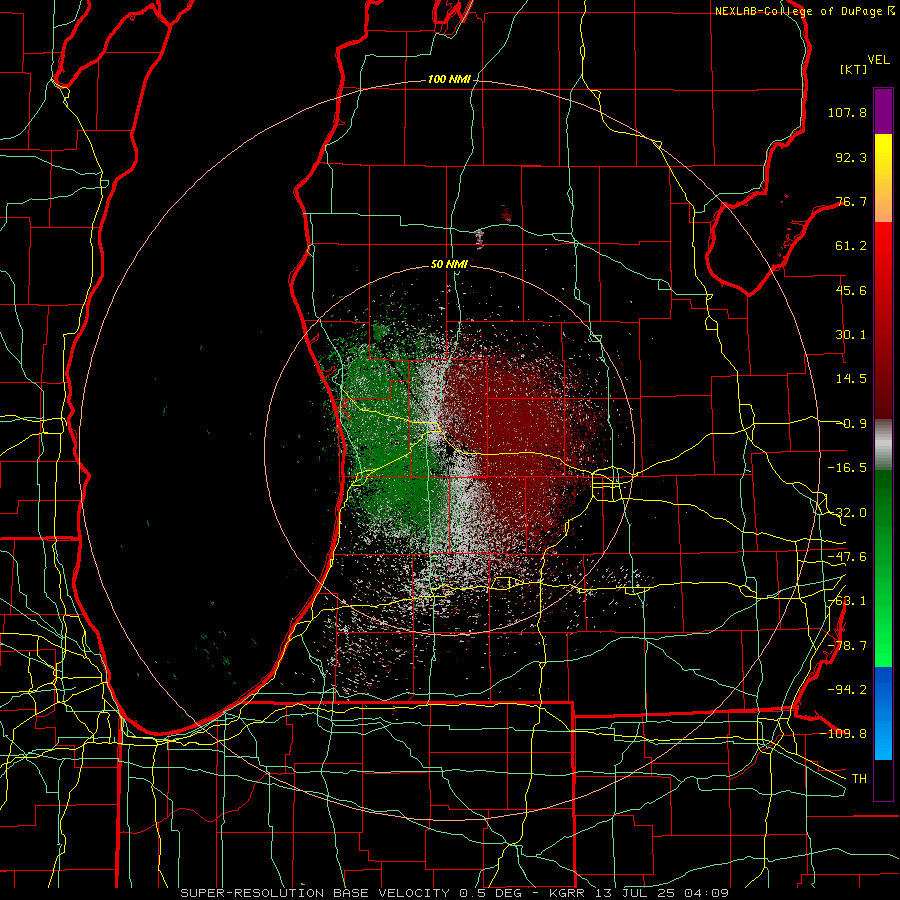Click the blue band of the color scale

coord(883,713)
